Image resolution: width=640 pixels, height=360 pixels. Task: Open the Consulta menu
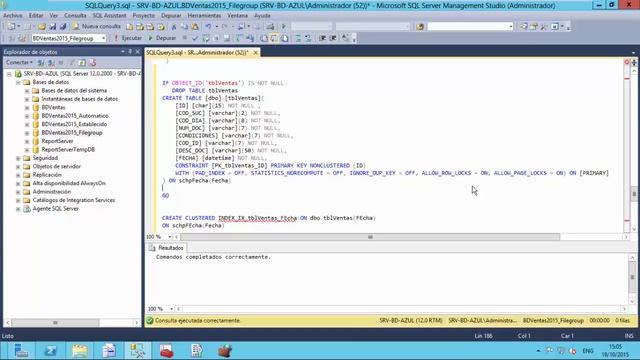pos(75,16)
